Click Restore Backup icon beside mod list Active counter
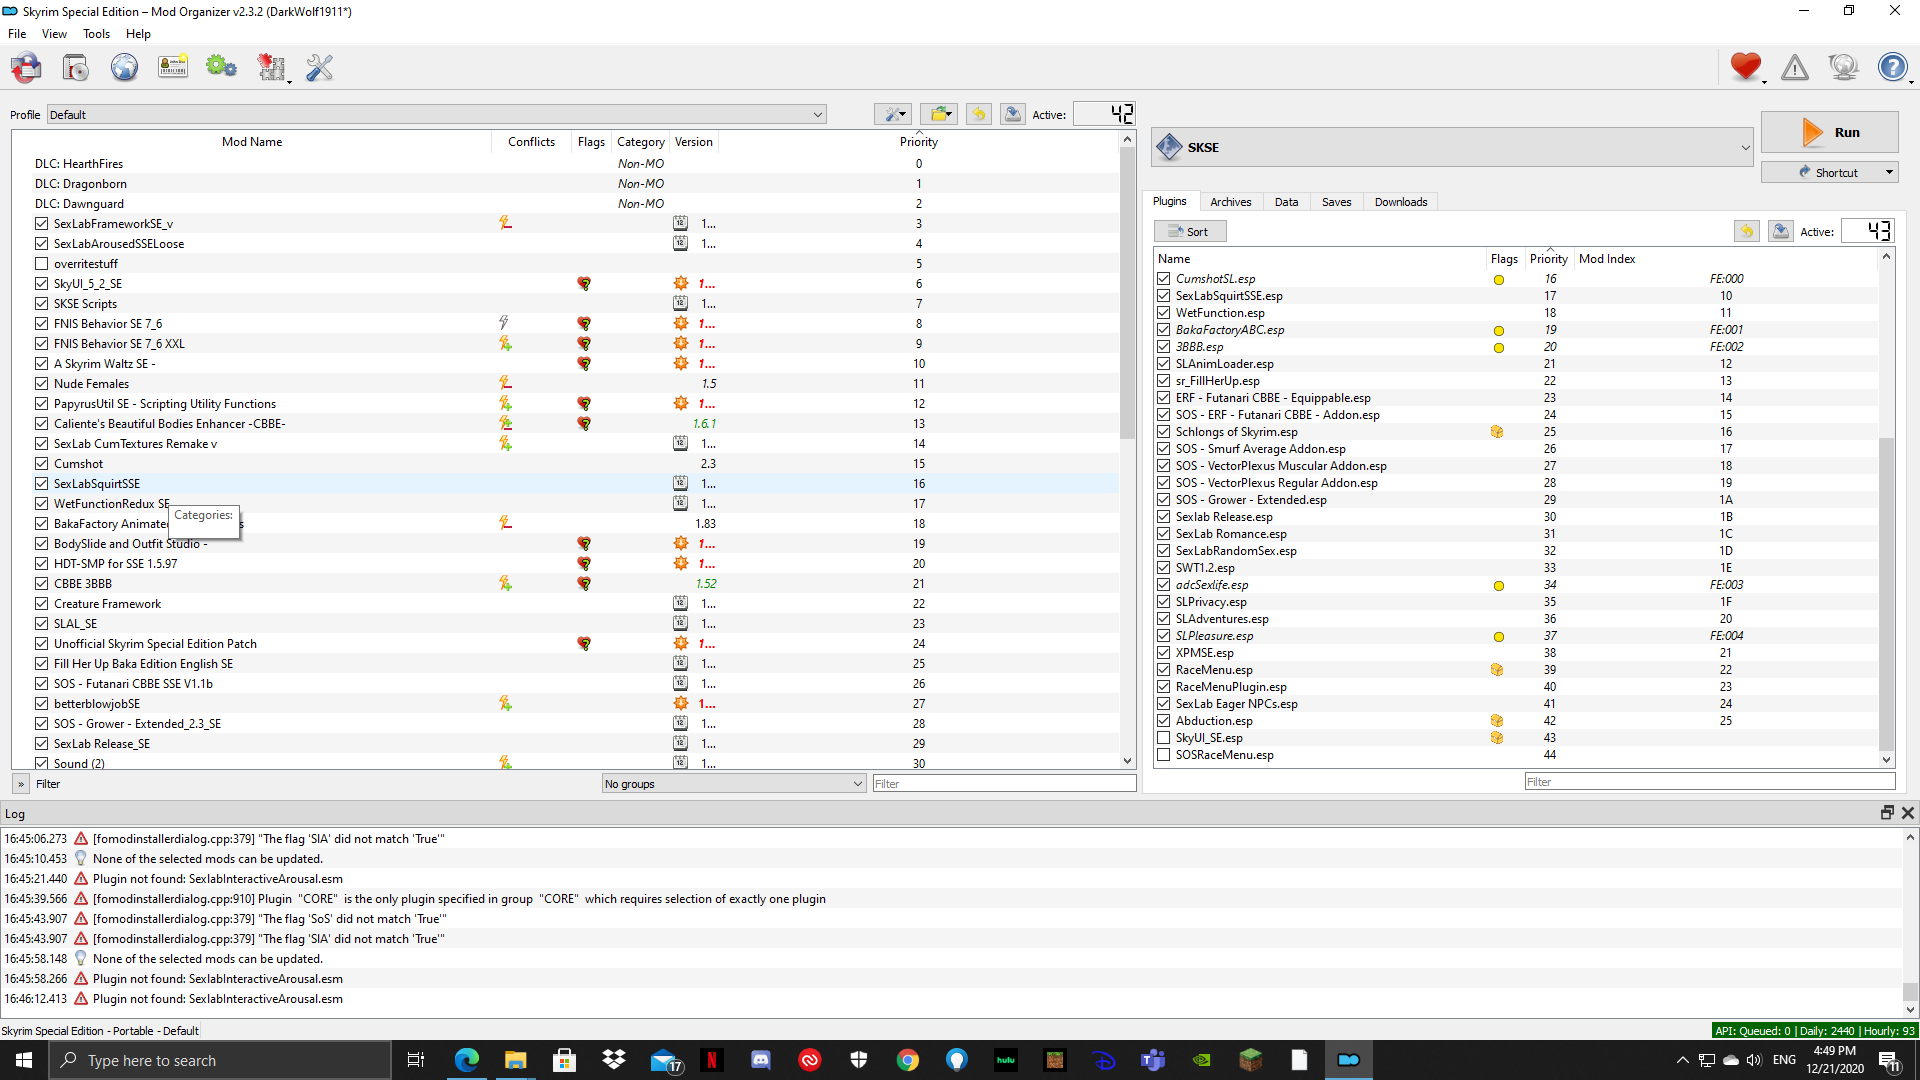Viewport: 1920px width, 1080px height. (x=979, y=114)
